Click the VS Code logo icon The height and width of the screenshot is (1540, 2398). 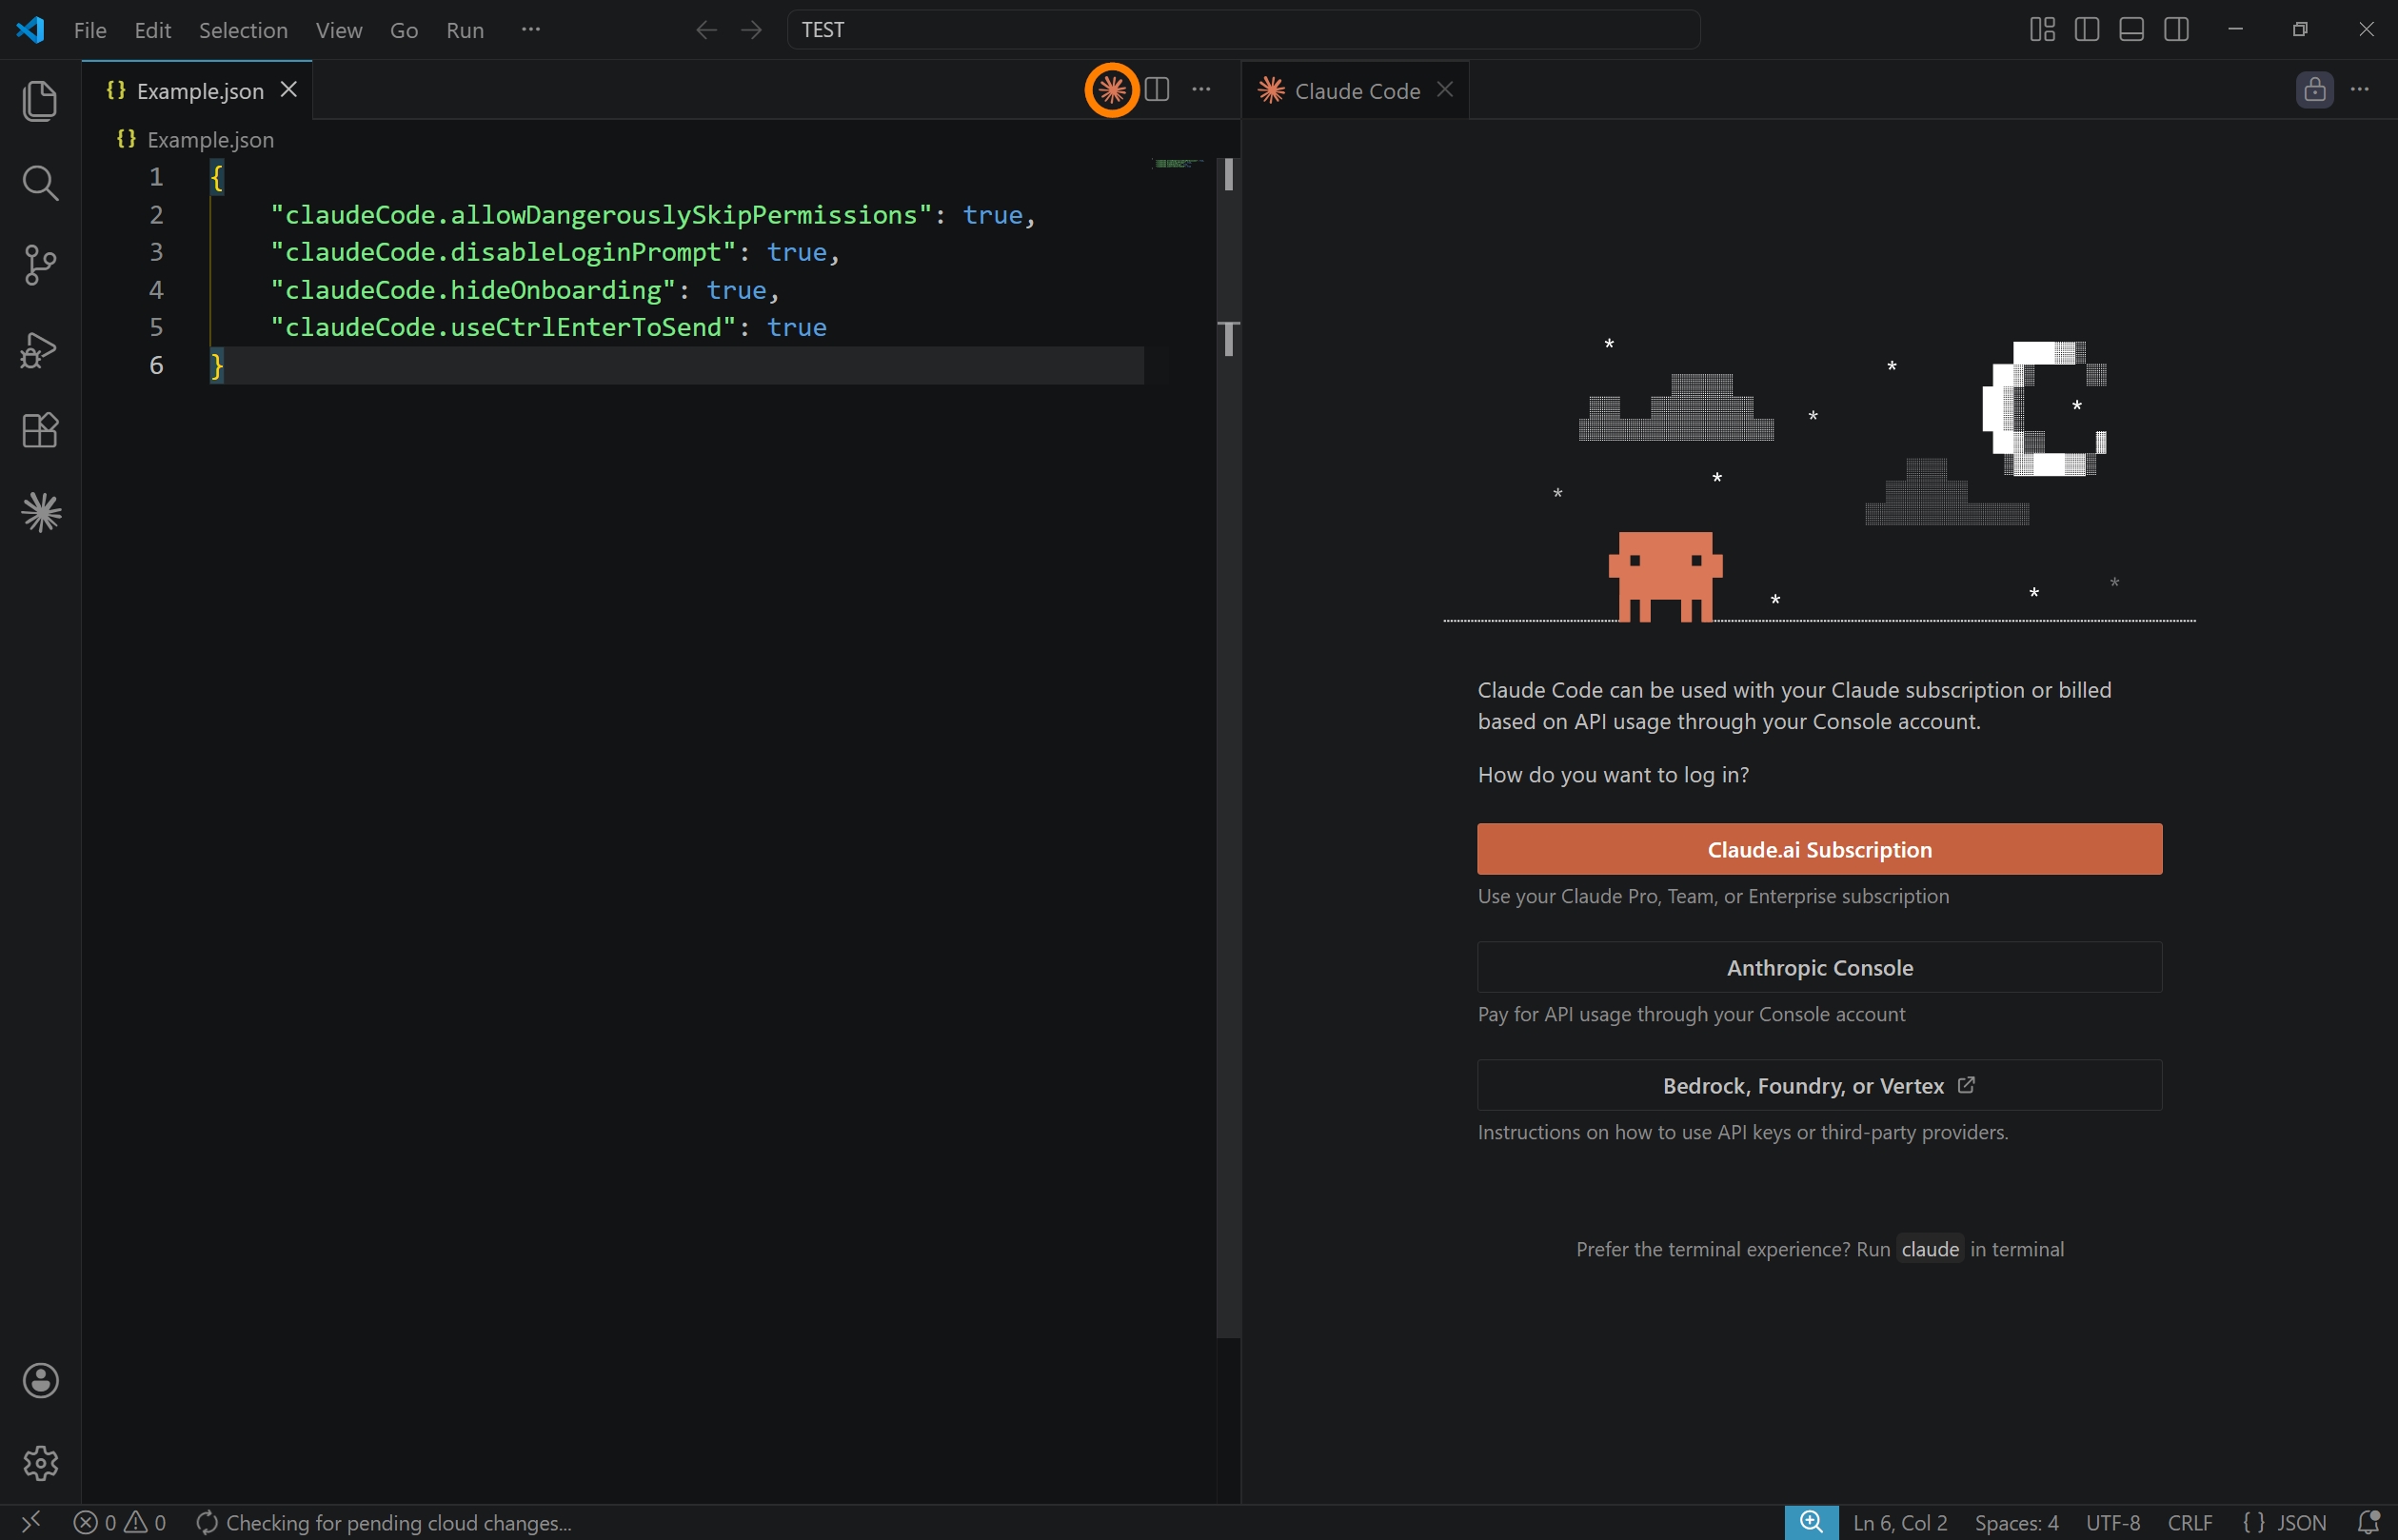pos(30,29)
